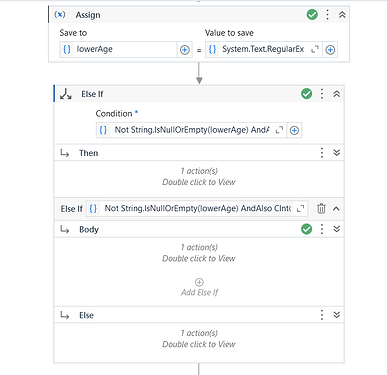
Task: Expand the Body section
Action: [337, 229]
